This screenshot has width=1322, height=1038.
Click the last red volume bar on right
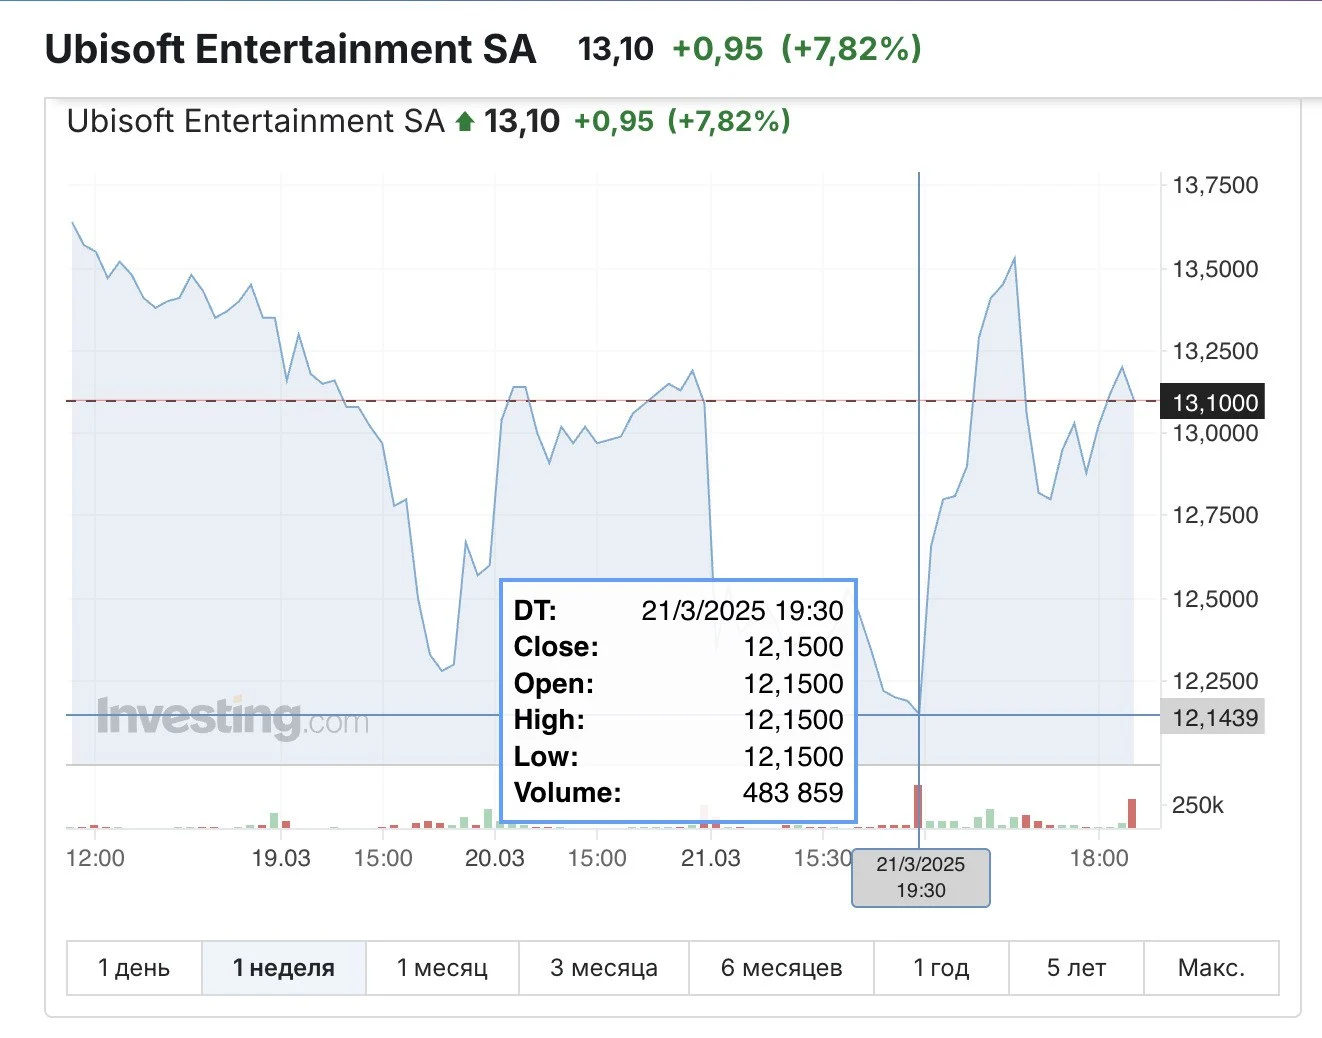(x=1132, y=813)
